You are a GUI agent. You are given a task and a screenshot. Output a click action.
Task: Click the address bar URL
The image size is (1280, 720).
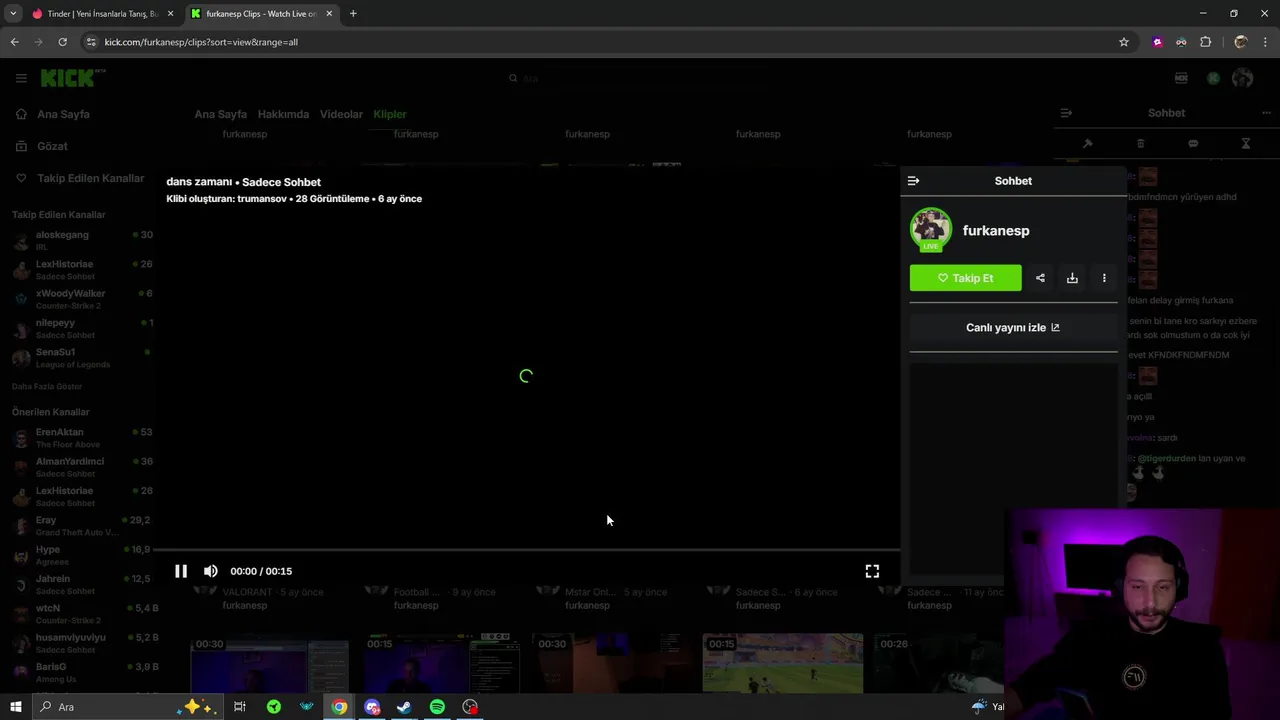click(x=201, y=42)
